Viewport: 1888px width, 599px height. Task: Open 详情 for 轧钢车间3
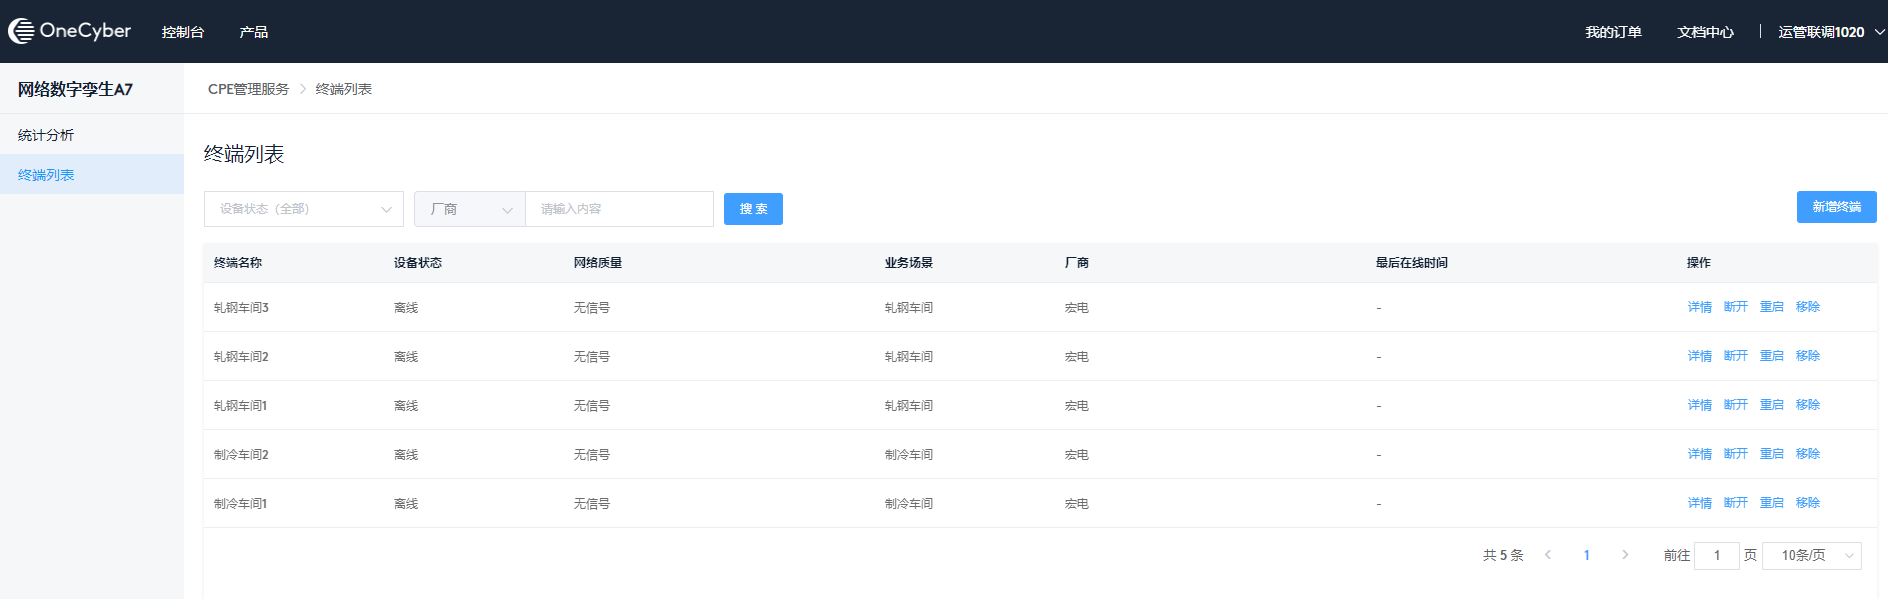(1699, 307)
